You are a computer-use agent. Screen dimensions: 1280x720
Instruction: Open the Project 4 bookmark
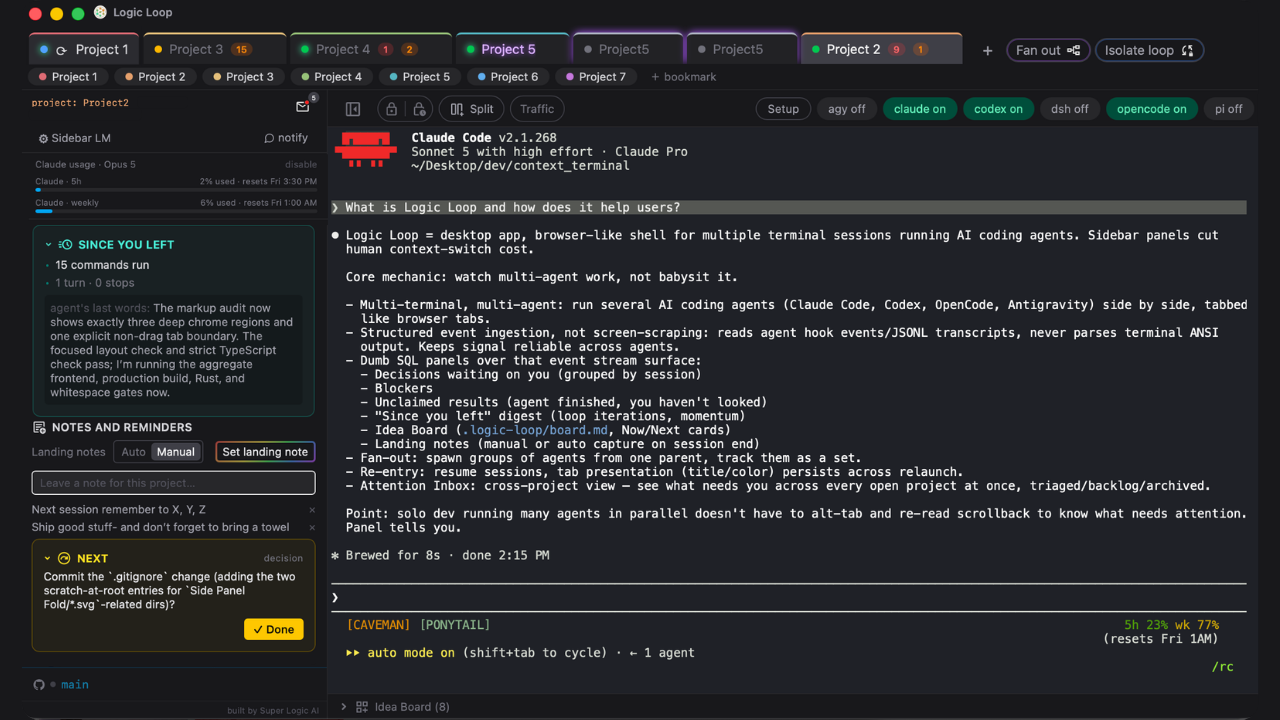click(332, 77)
